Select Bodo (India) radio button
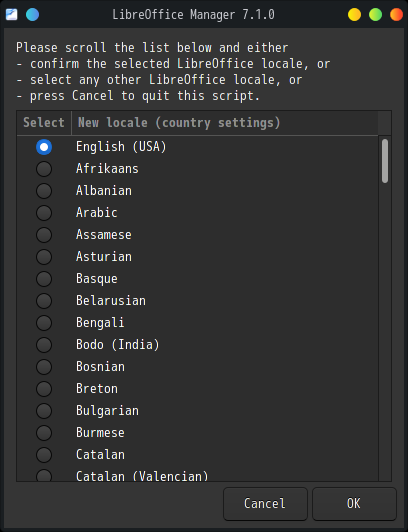This screenshot has height=532, width=408. click(x=44, y=345)
